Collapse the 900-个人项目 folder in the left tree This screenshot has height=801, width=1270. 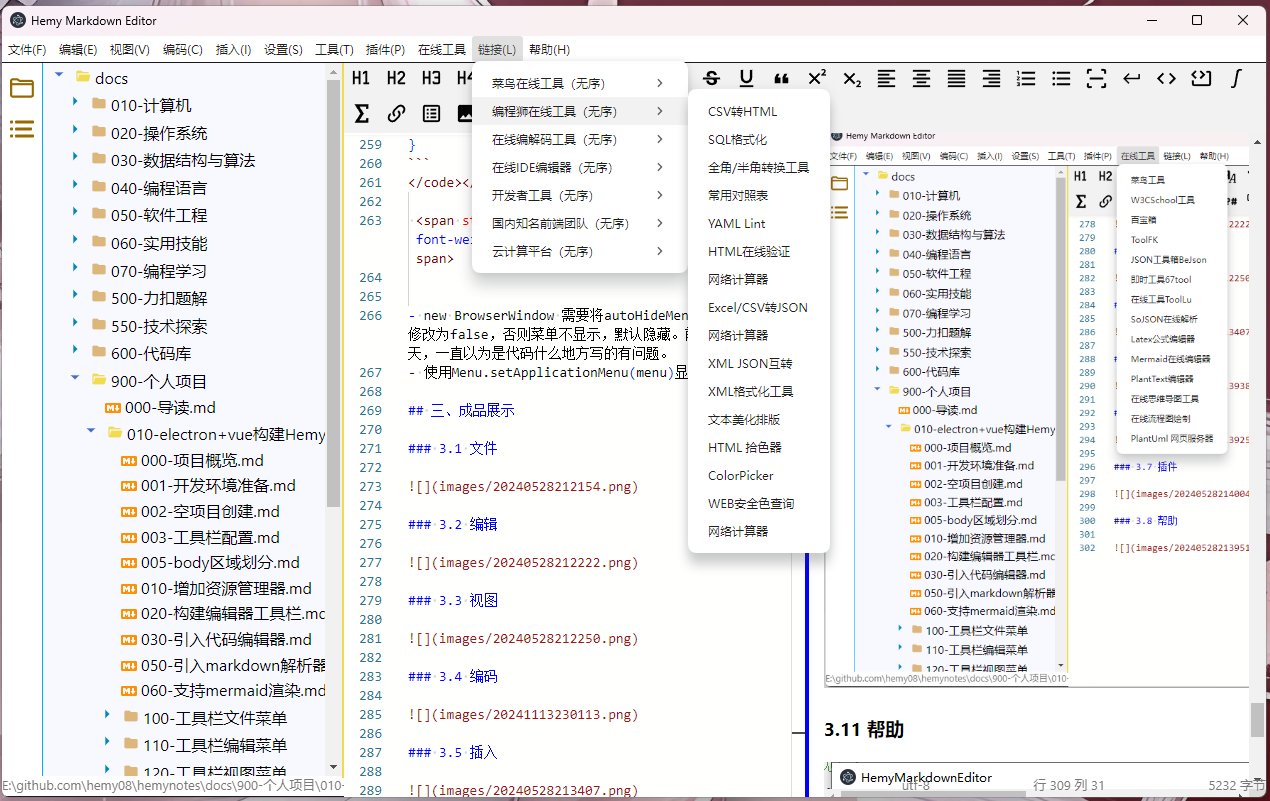pos(75,379)
